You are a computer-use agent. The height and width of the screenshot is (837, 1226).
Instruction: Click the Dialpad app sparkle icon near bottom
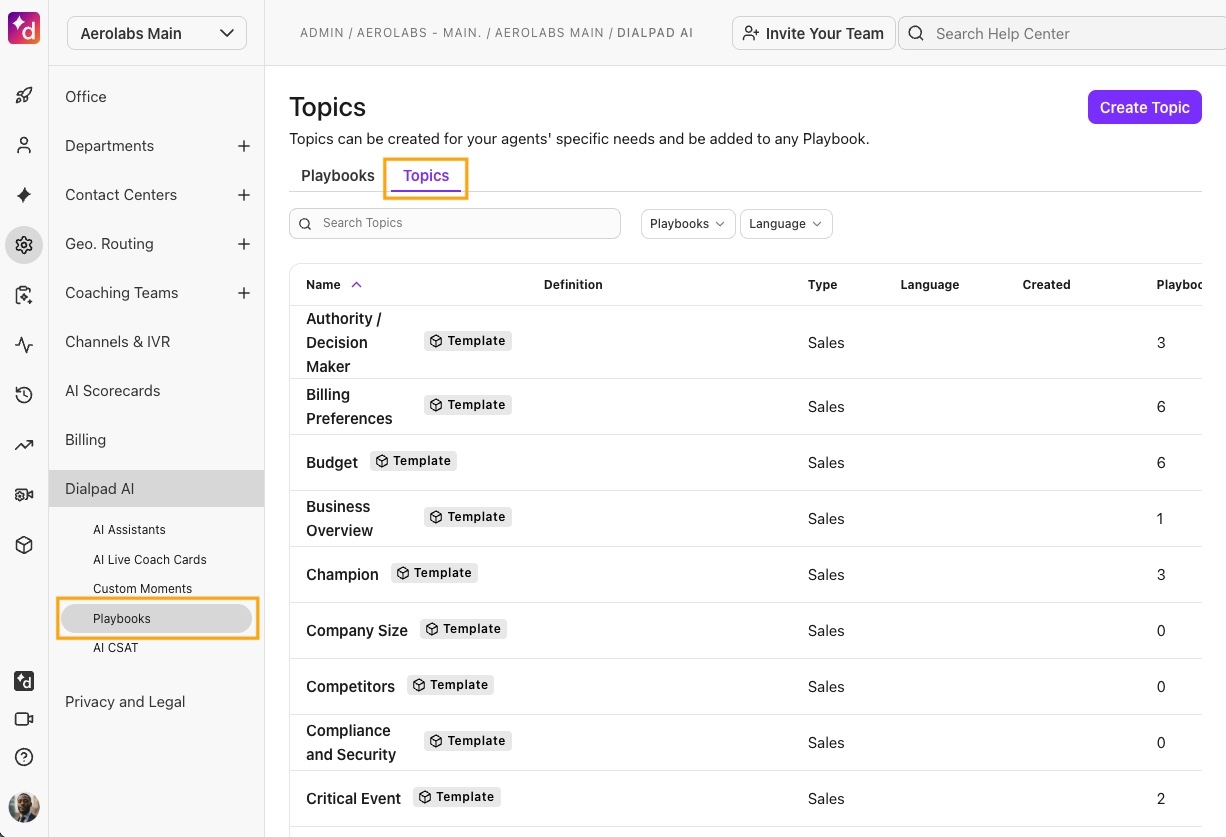pos(24,681)
